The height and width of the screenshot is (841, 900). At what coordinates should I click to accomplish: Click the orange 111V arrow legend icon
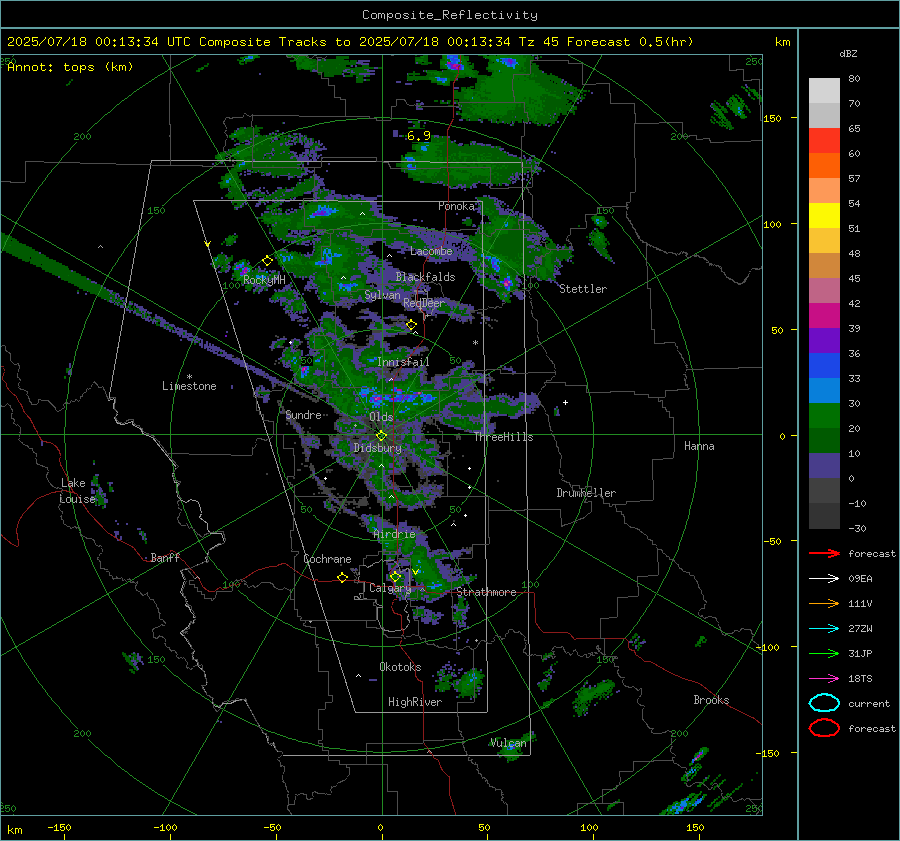coord(824,603)
